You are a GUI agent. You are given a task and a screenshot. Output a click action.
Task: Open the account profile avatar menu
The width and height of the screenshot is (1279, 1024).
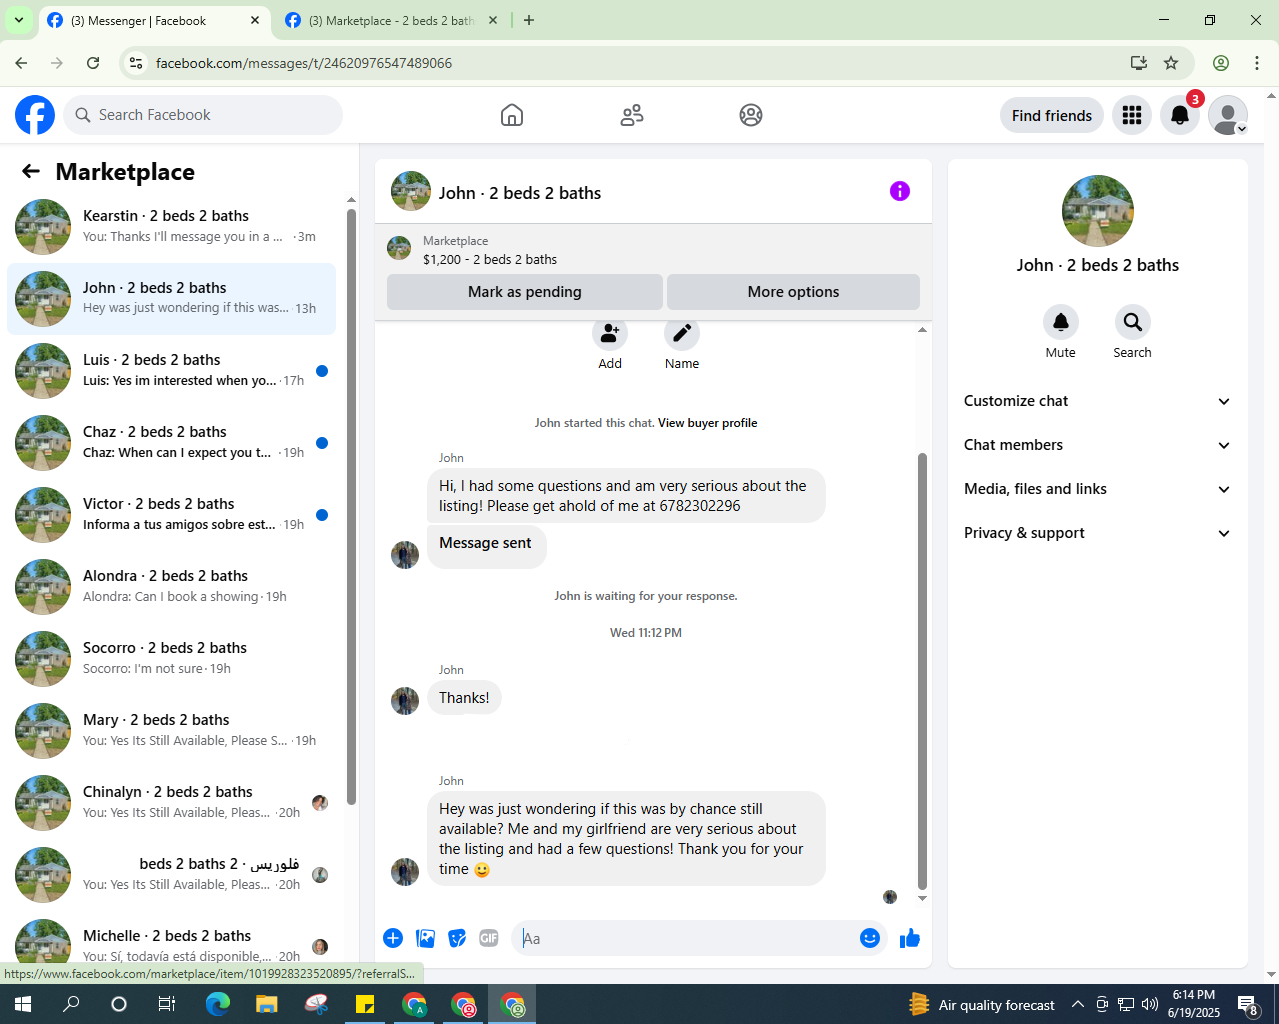1228,115
